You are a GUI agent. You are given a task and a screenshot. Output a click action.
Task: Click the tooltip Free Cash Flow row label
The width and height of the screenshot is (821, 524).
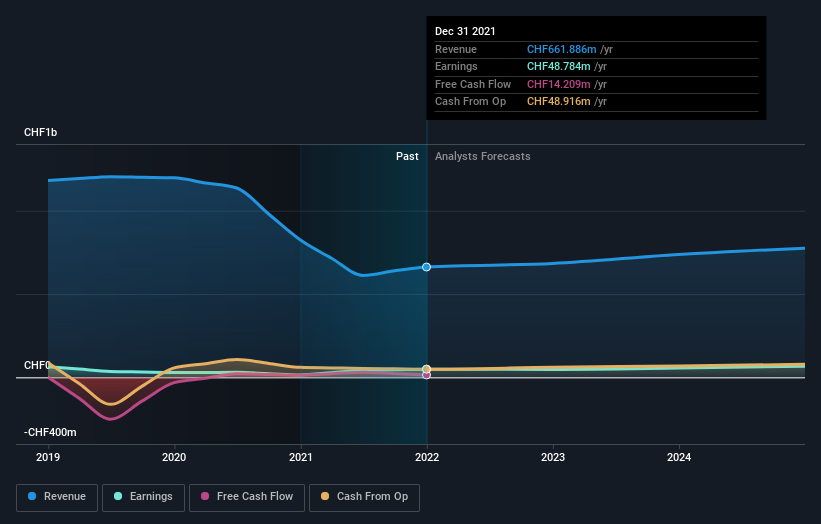coord(473,84)
